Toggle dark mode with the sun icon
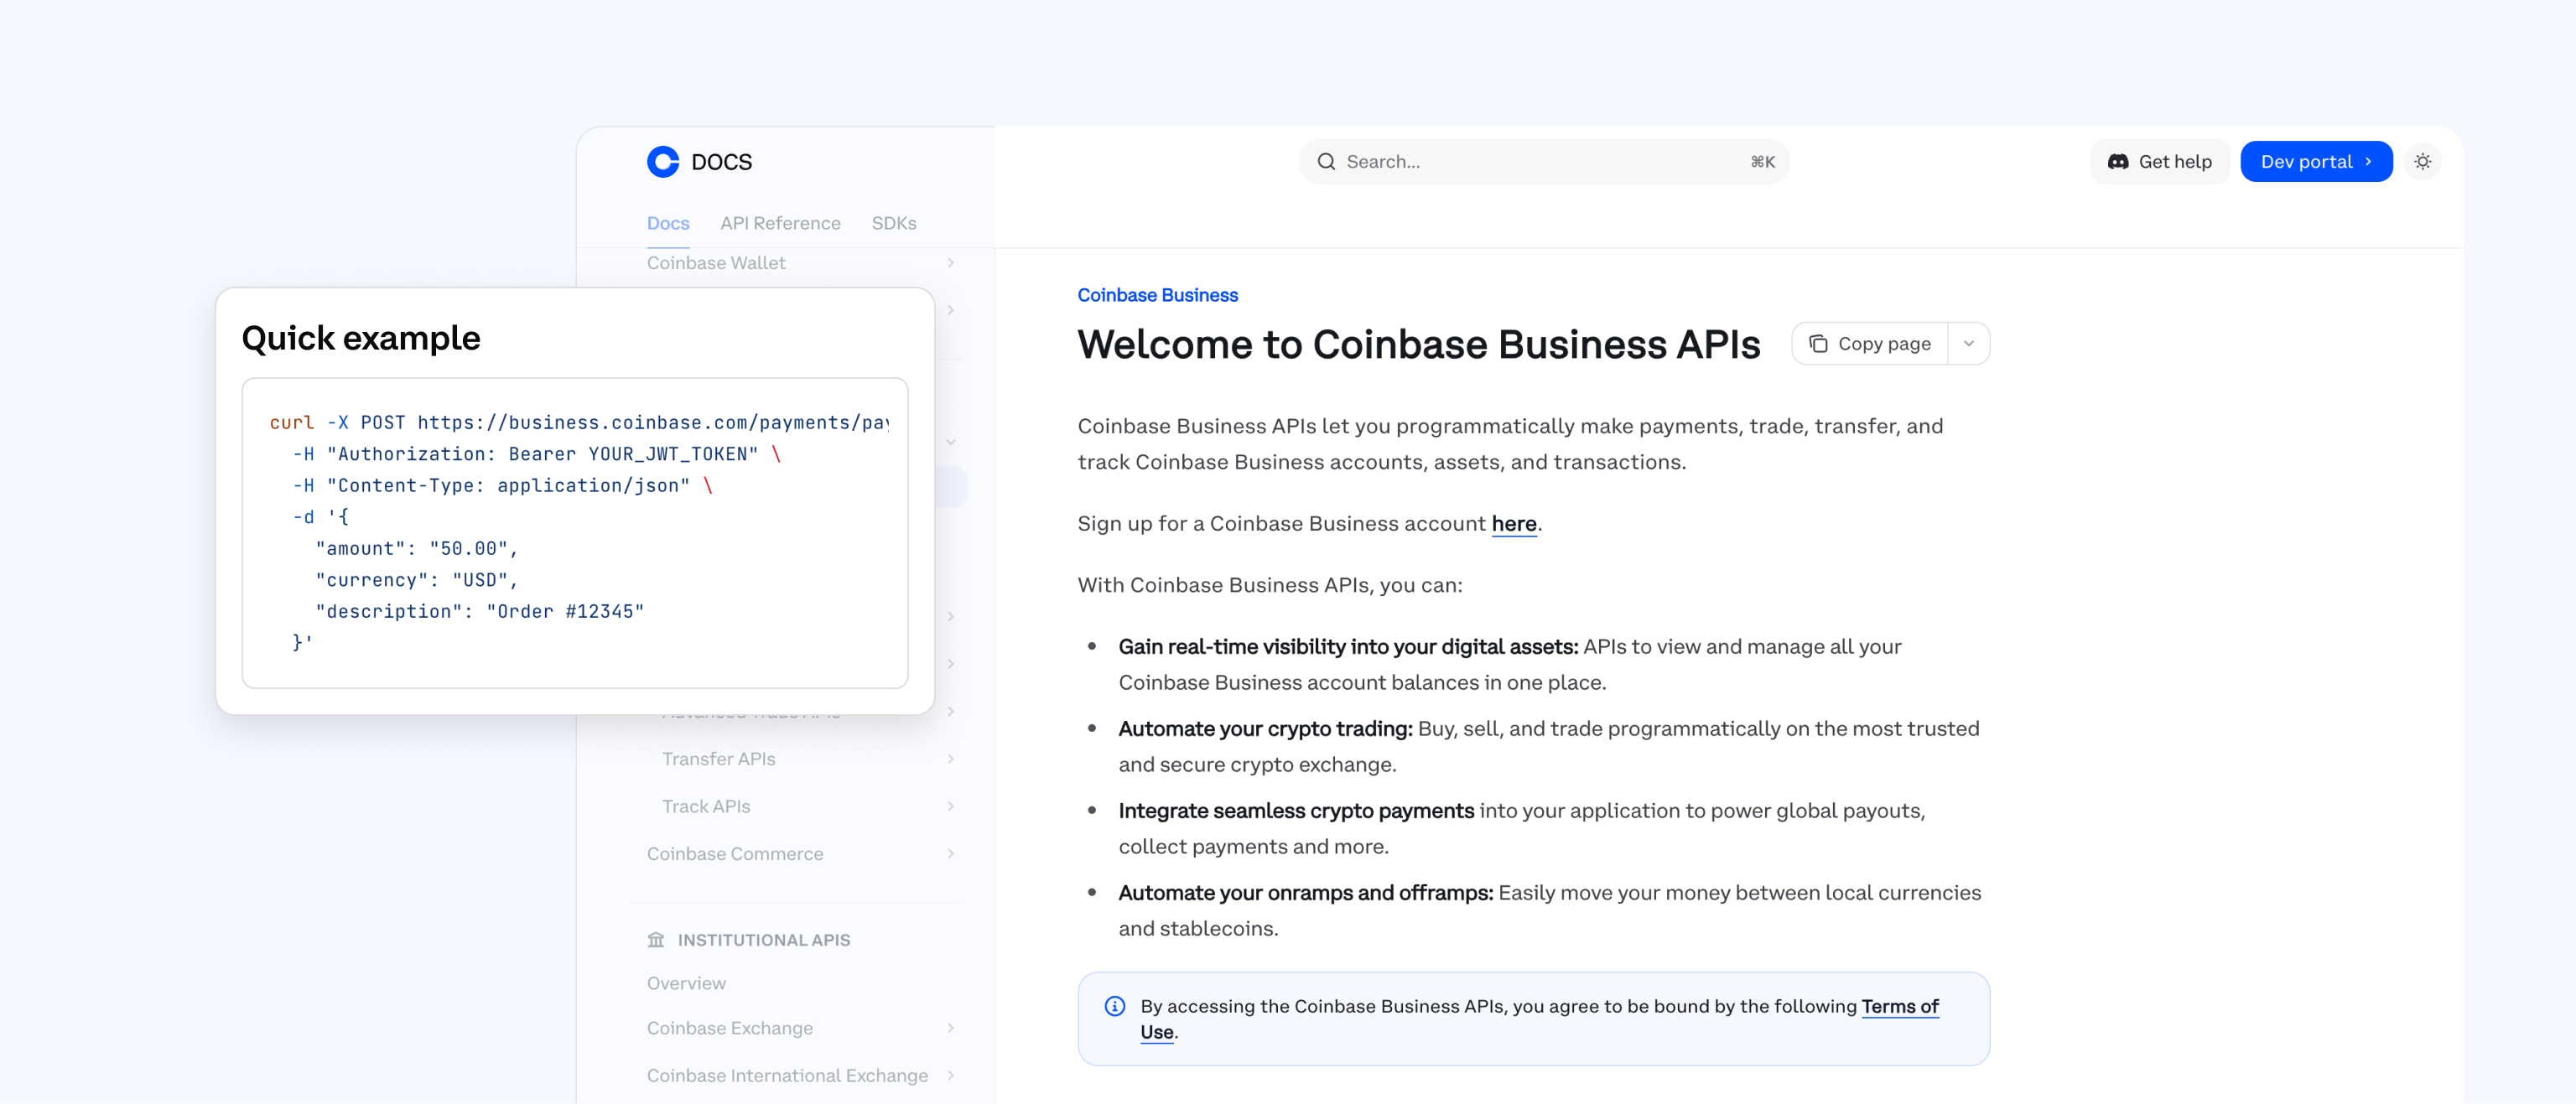 [2423, 161]
